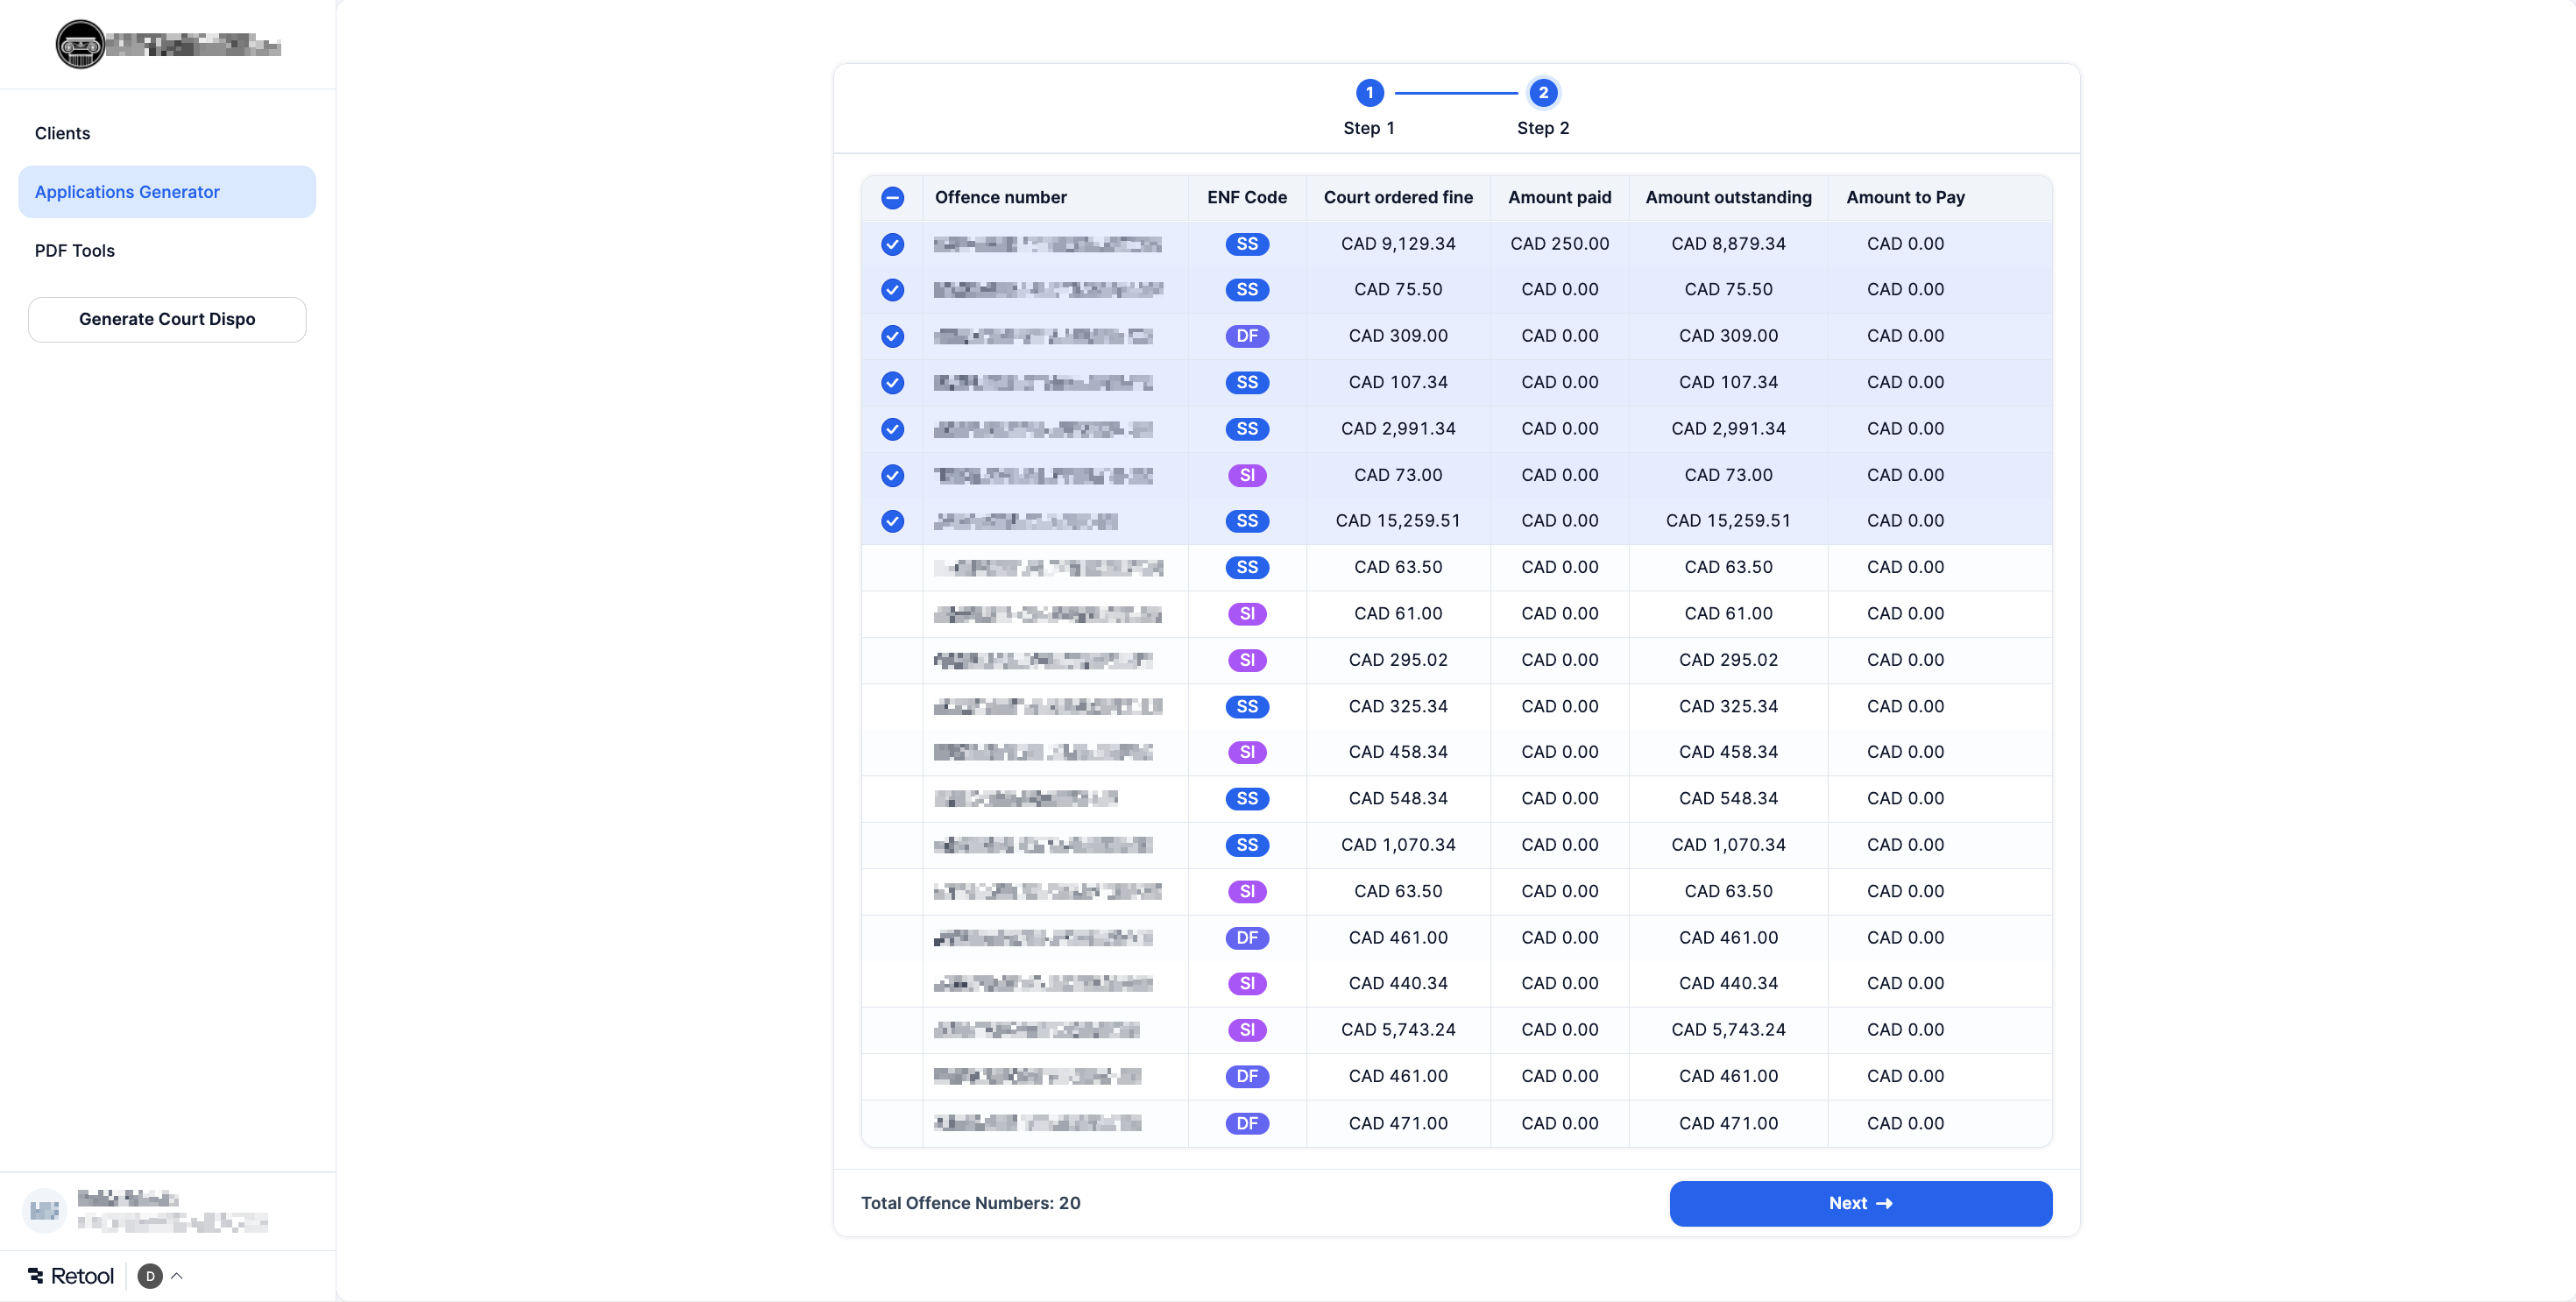The image size is (2576, 1302).
Task: Click Generate Court Dispo button
Action: click(167, 319)
